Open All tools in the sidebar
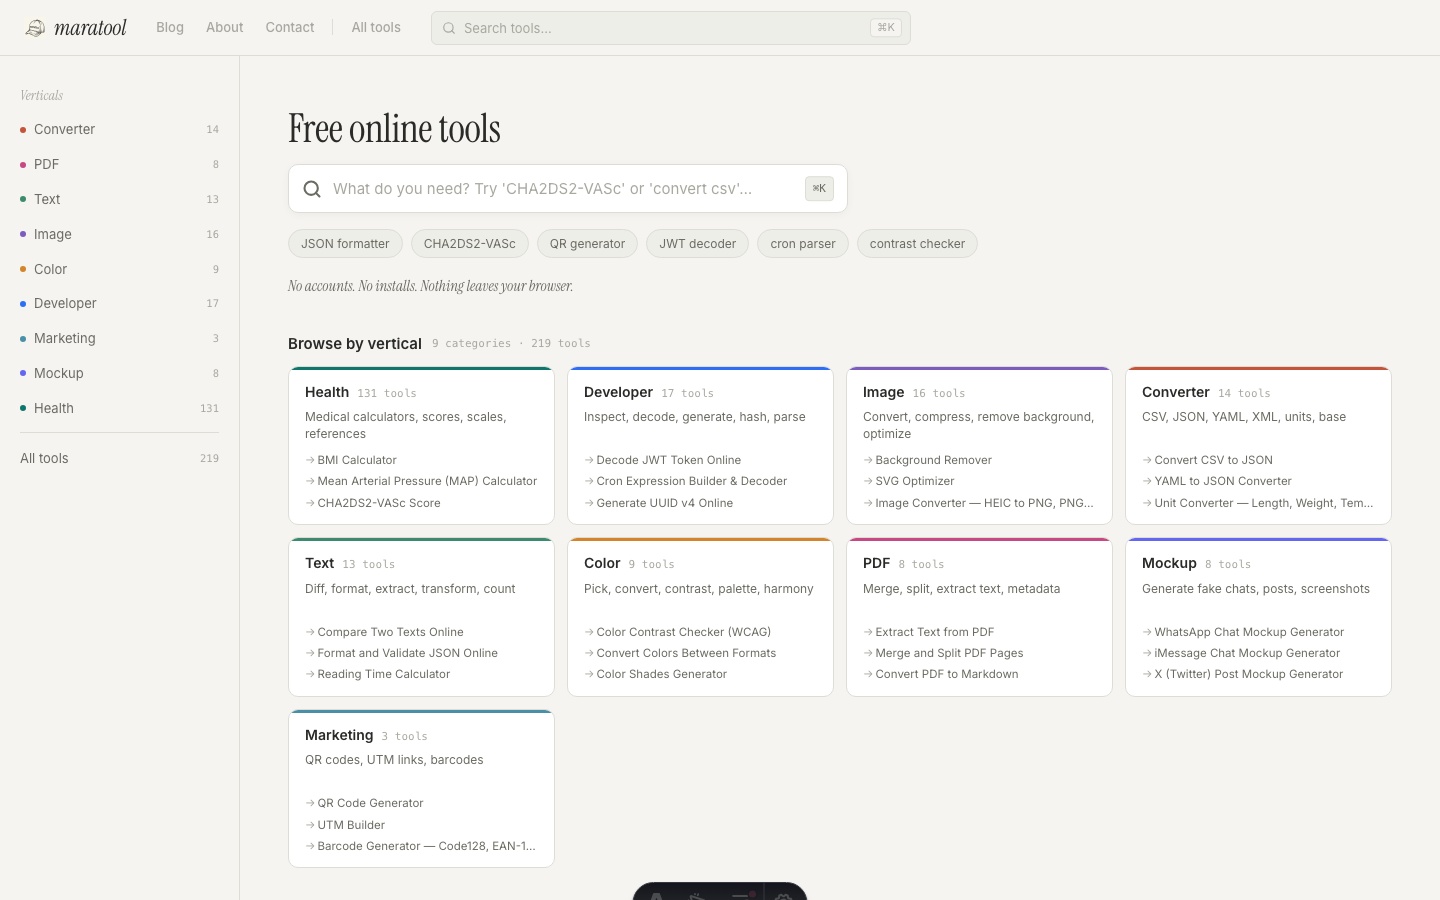Viewport: 1440px width, 900px height. click(120, 458)
